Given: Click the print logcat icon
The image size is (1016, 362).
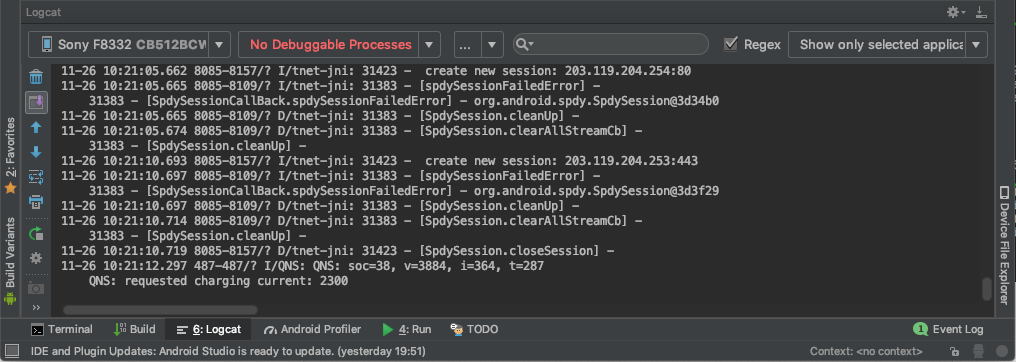Looking at the screenshot, I should (x=36, y=202).
